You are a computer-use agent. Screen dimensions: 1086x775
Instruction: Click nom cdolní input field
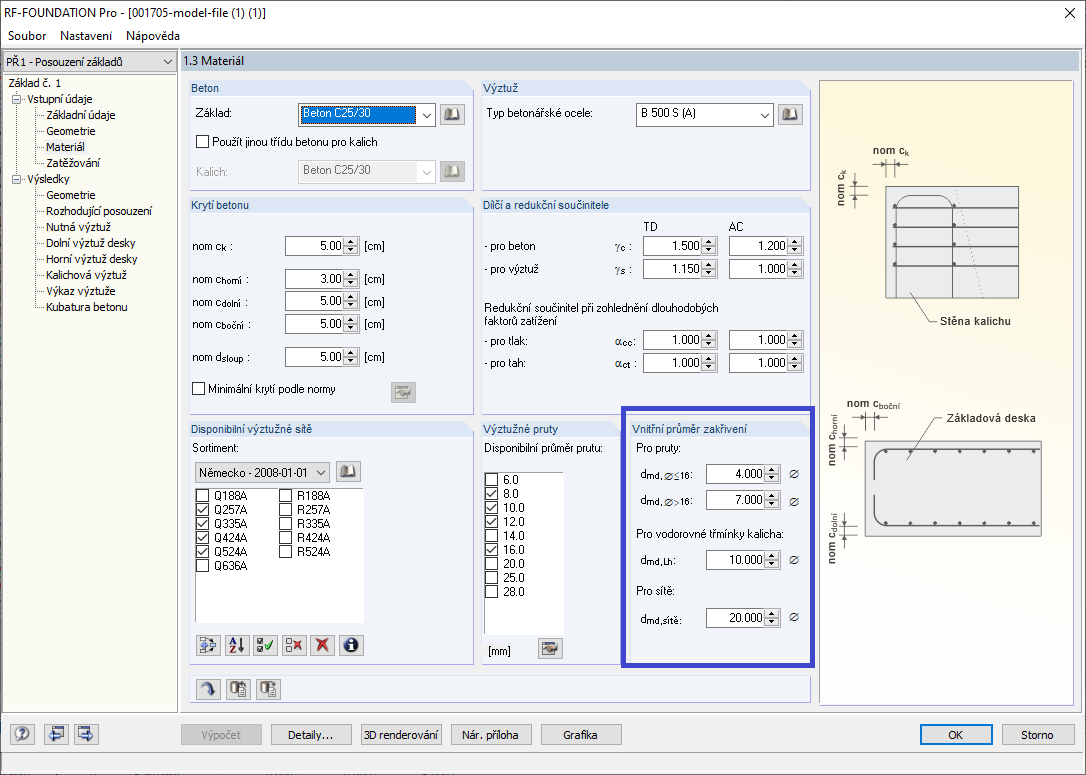point(315,301)
